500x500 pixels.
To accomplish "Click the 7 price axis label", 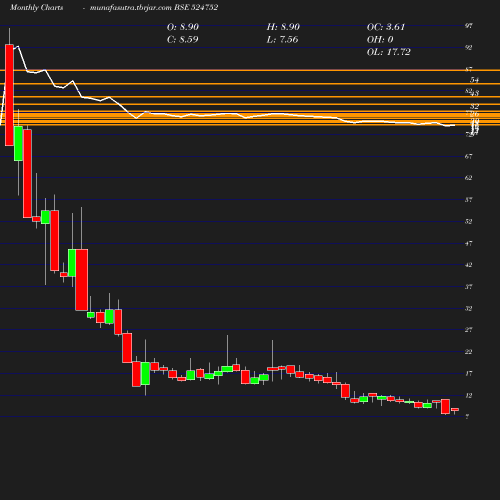I will point(467,417).
